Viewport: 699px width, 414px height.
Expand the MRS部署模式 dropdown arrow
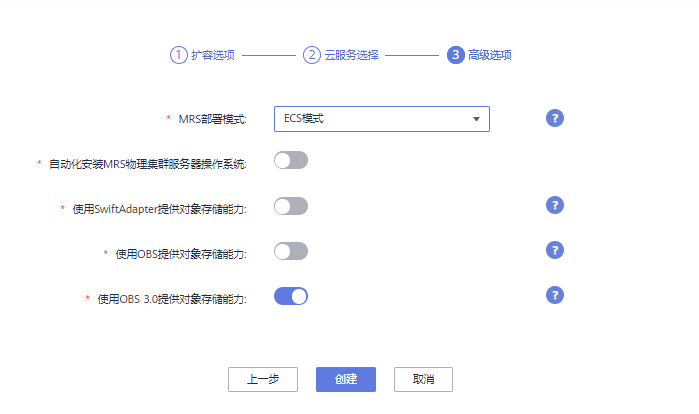coord(477,119)
